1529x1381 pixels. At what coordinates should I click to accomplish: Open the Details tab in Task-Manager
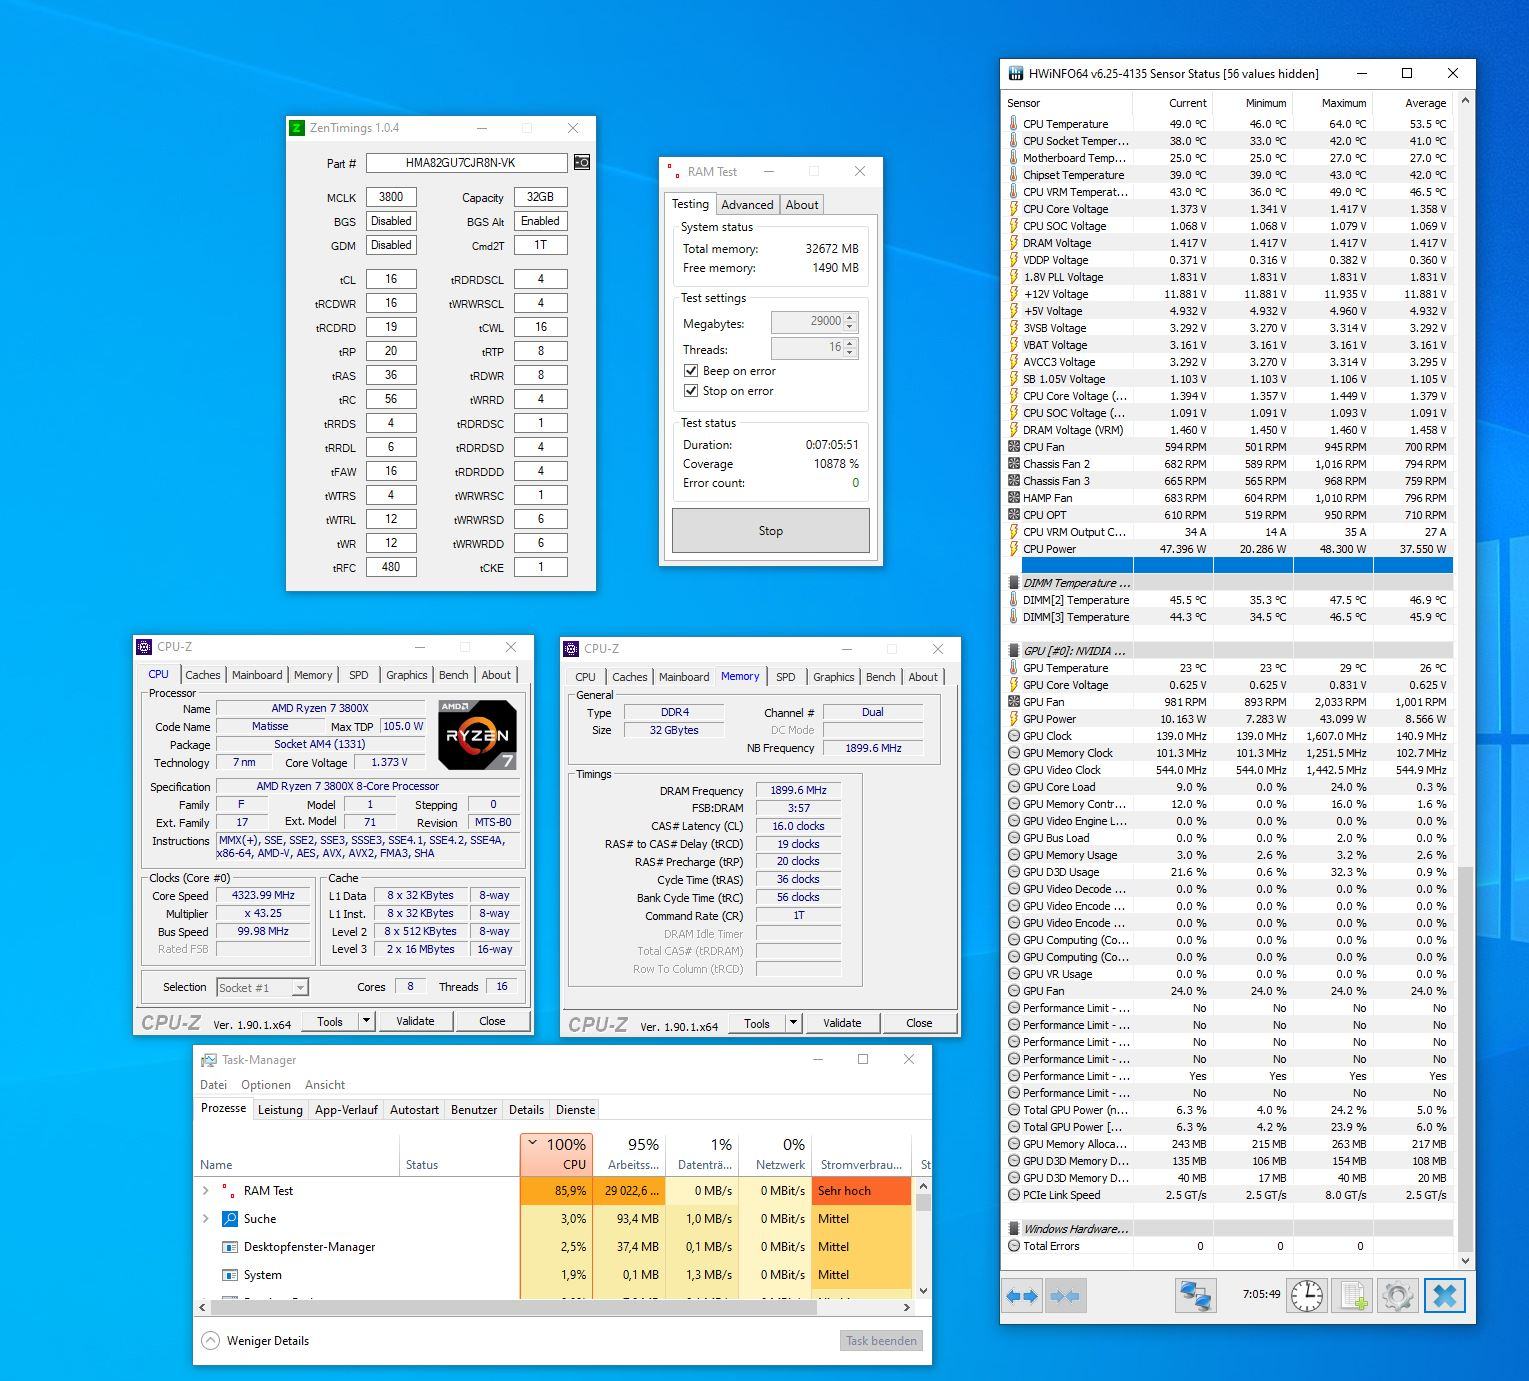click(x=526, y=1110)
